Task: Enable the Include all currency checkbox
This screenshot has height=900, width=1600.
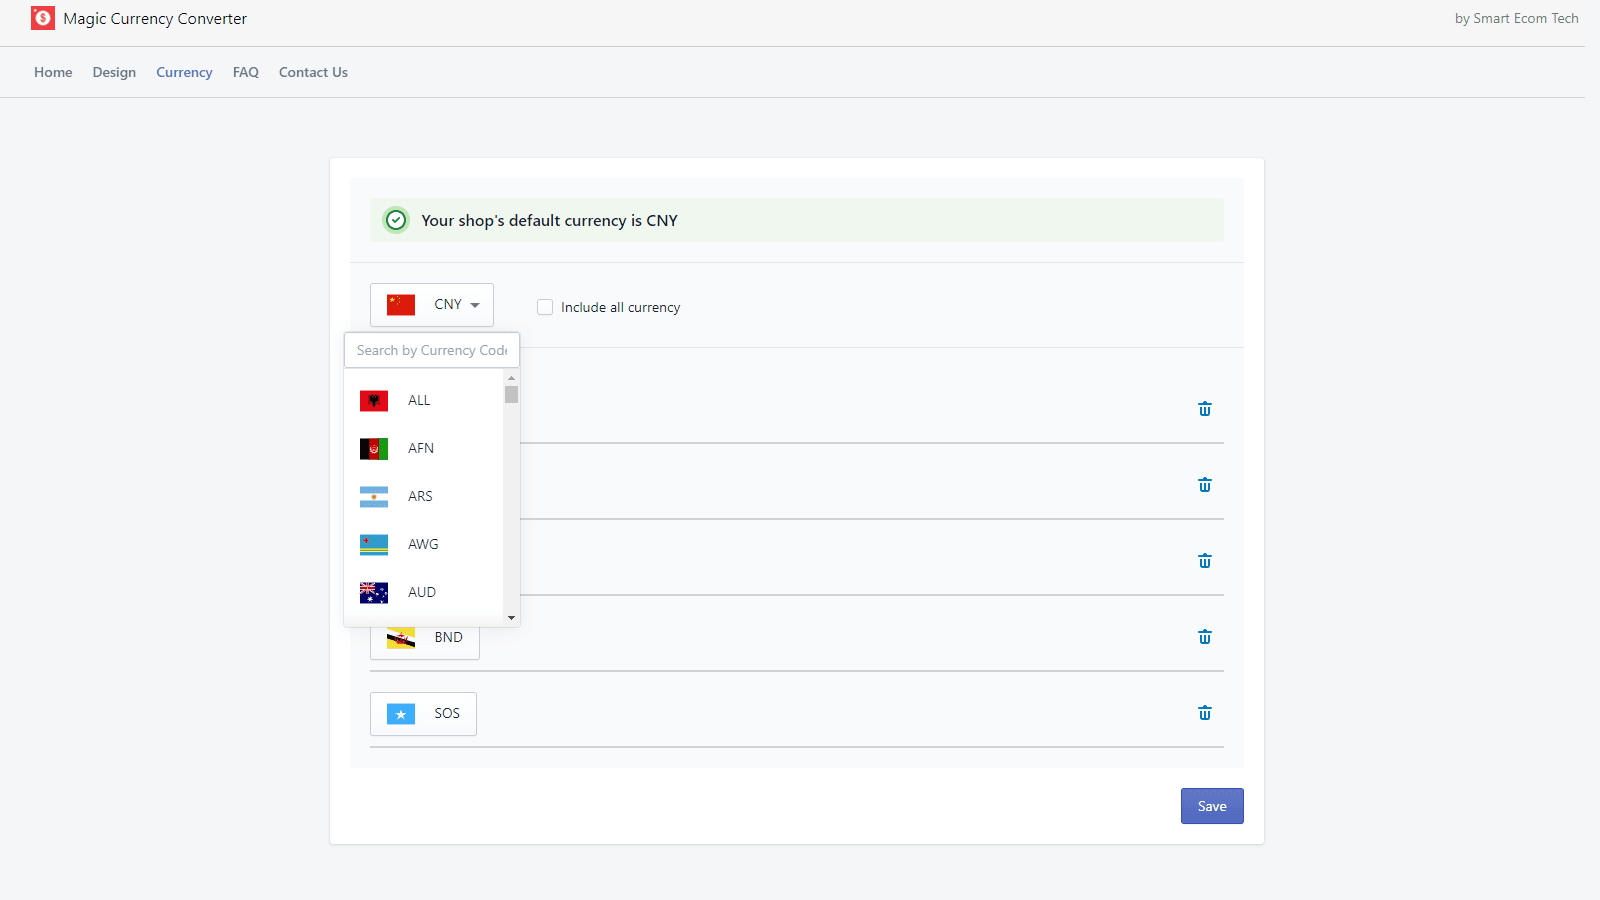Action: [x=545, y=307]
